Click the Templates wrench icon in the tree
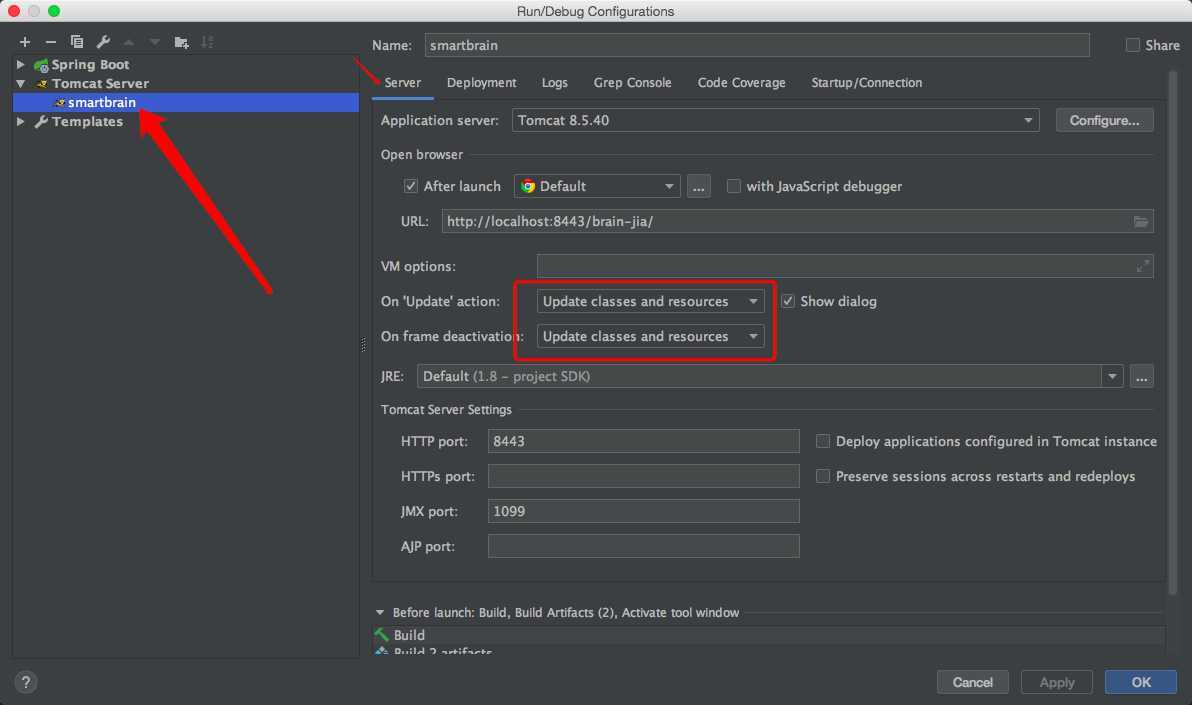Image resolution: width=1192 pixels, height=705 pixels. 41,122
